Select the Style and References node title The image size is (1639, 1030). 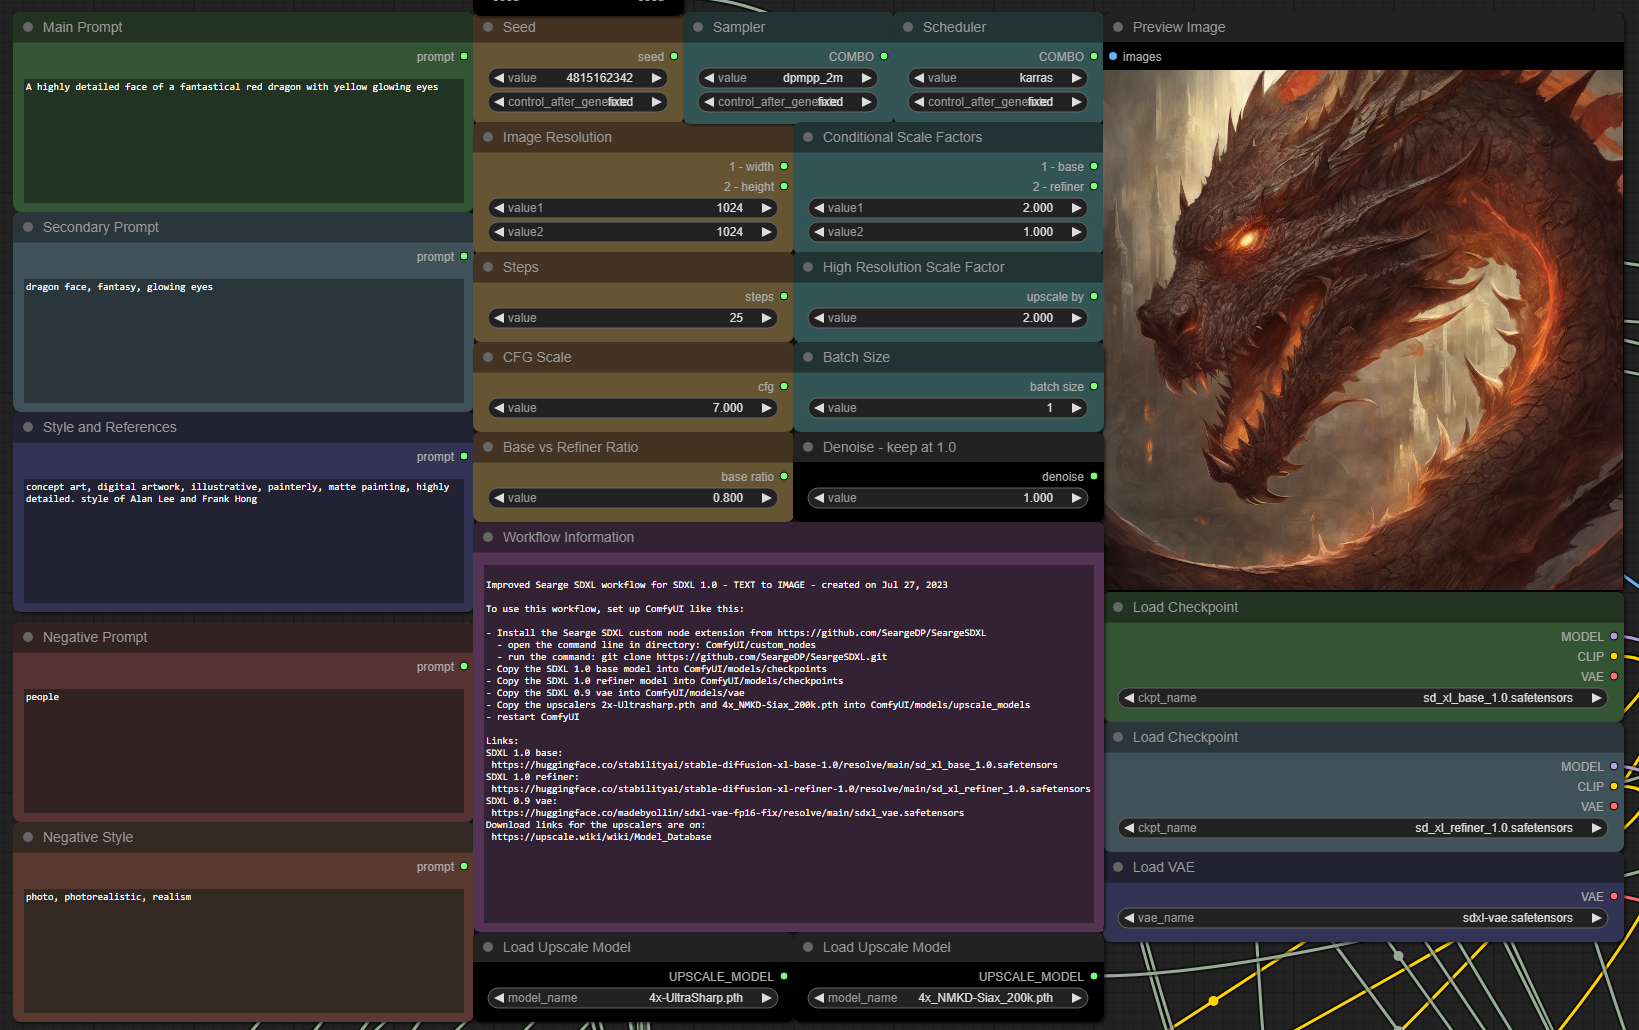point(109,427)
